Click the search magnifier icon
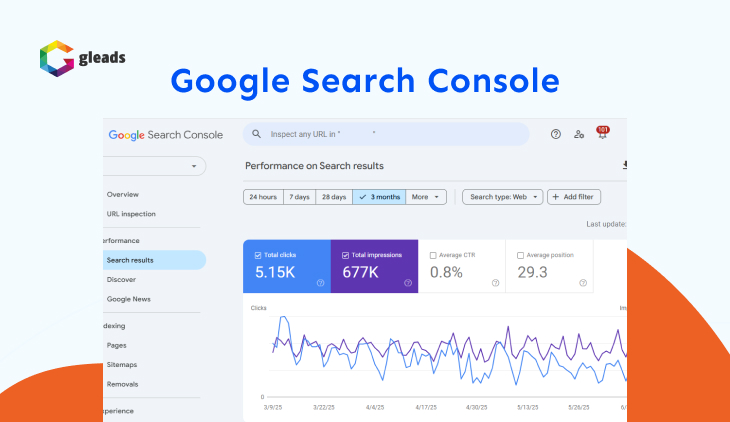The height and width of the screenshot is (422, 730). 257,134
